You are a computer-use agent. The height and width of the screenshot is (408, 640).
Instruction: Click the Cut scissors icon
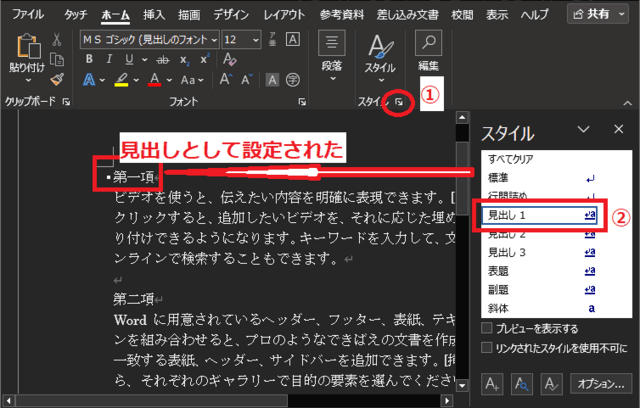(x=58, y=38)
